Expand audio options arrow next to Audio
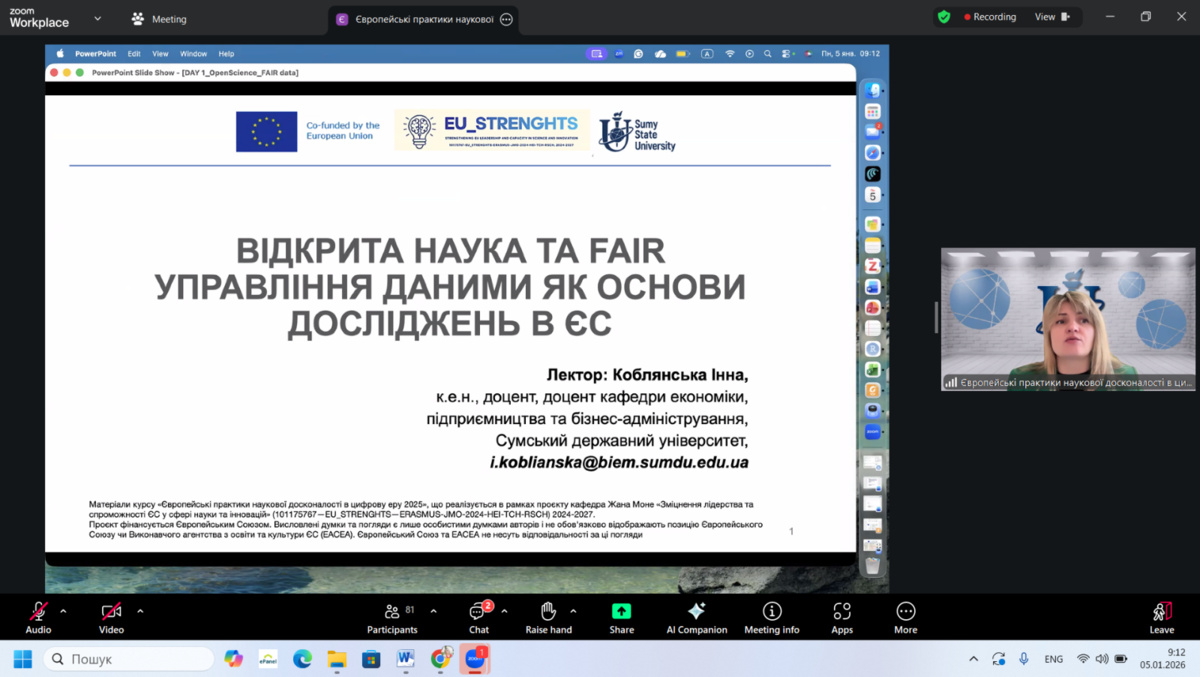The height and width of the screenshot is (677, 1200). (64, 611)
